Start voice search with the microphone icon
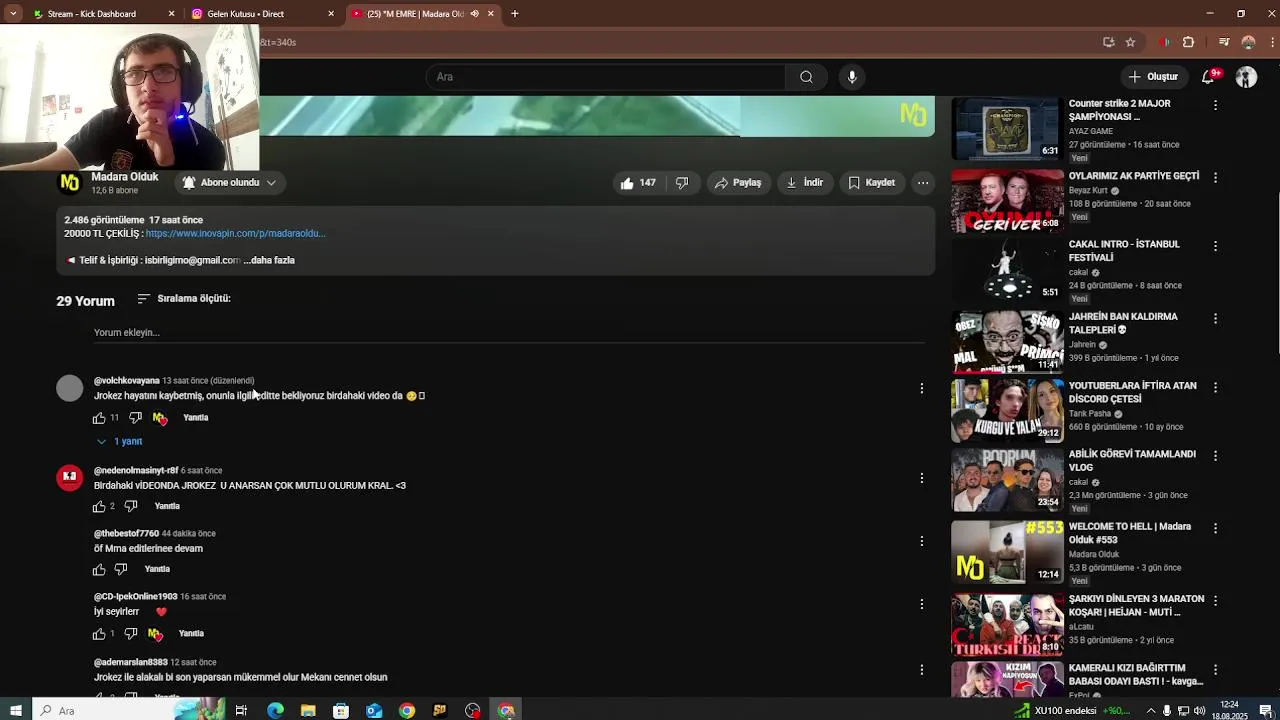The width and height of the screenshot is (1280, 720). pyautogui.click(x=852, y=77)
